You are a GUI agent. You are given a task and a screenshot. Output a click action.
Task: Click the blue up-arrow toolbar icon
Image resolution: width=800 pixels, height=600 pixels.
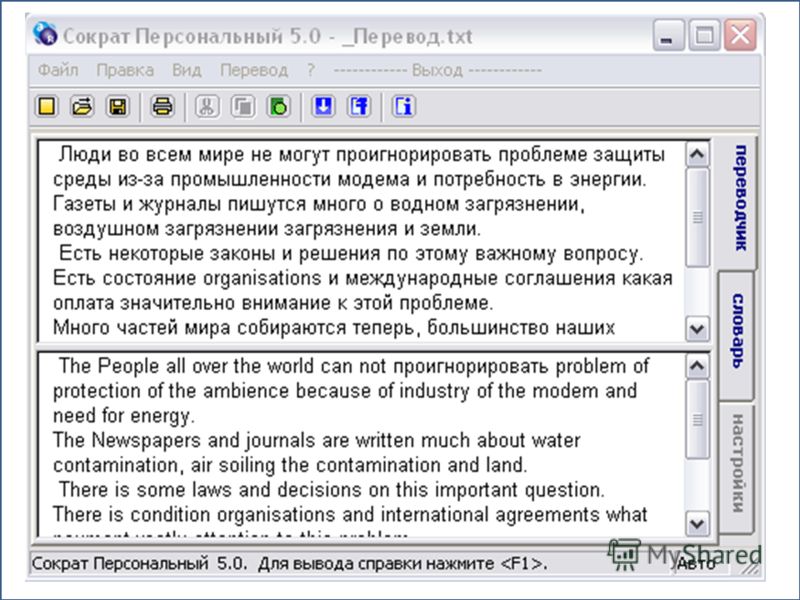360,107
